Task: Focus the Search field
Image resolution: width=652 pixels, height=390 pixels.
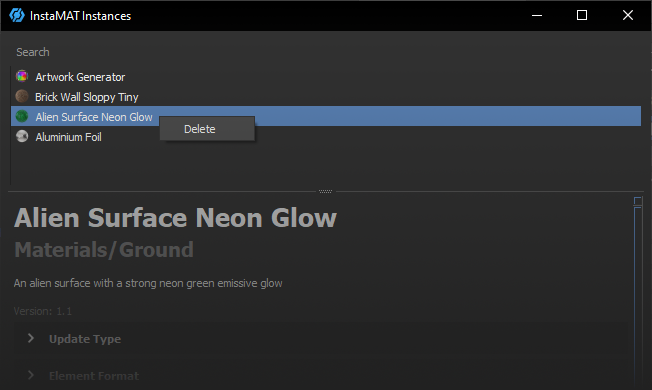Action: click(x=326, y=52)
